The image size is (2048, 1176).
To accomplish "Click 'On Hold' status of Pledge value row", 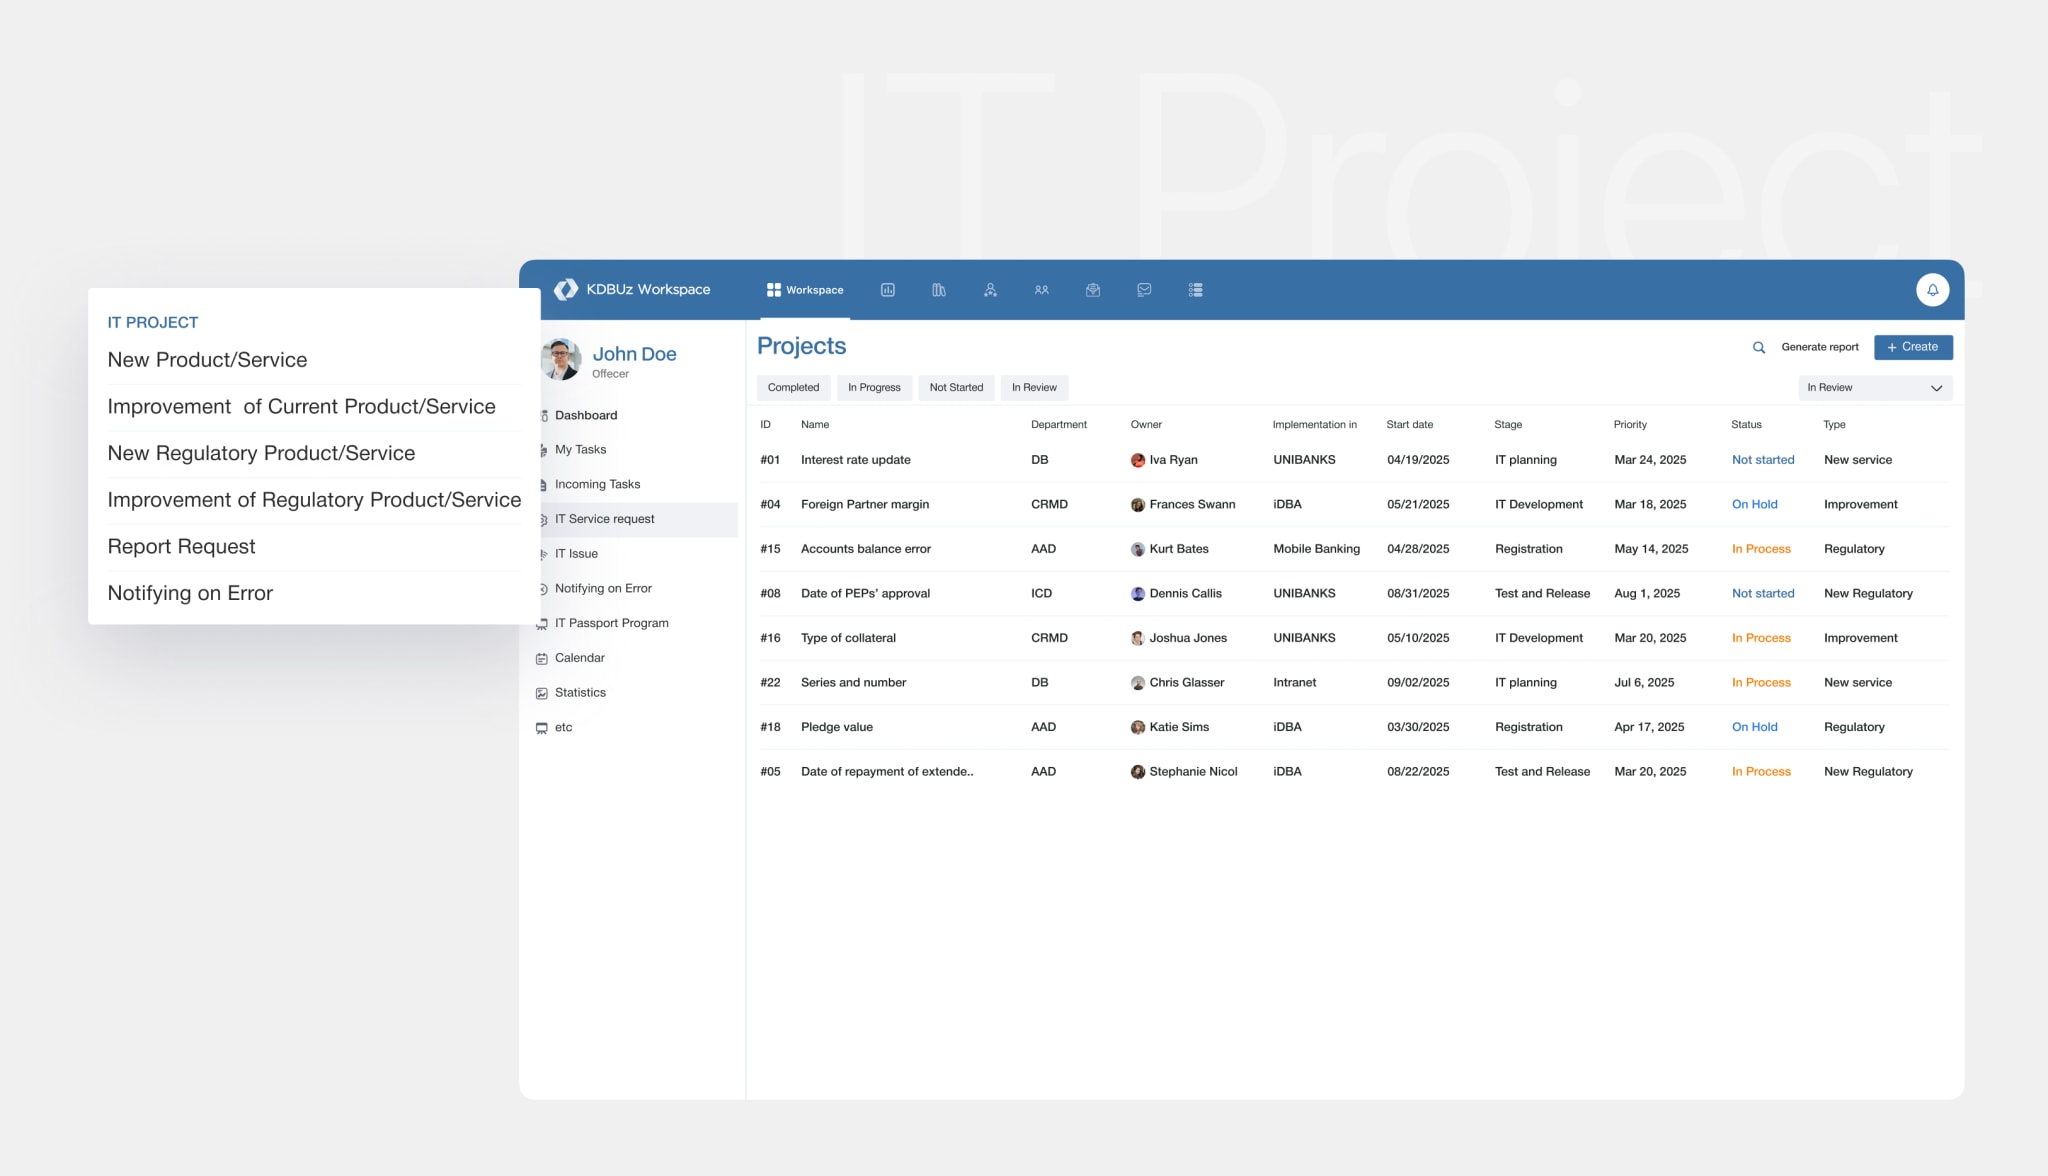I will click(x=1754, y=727).
